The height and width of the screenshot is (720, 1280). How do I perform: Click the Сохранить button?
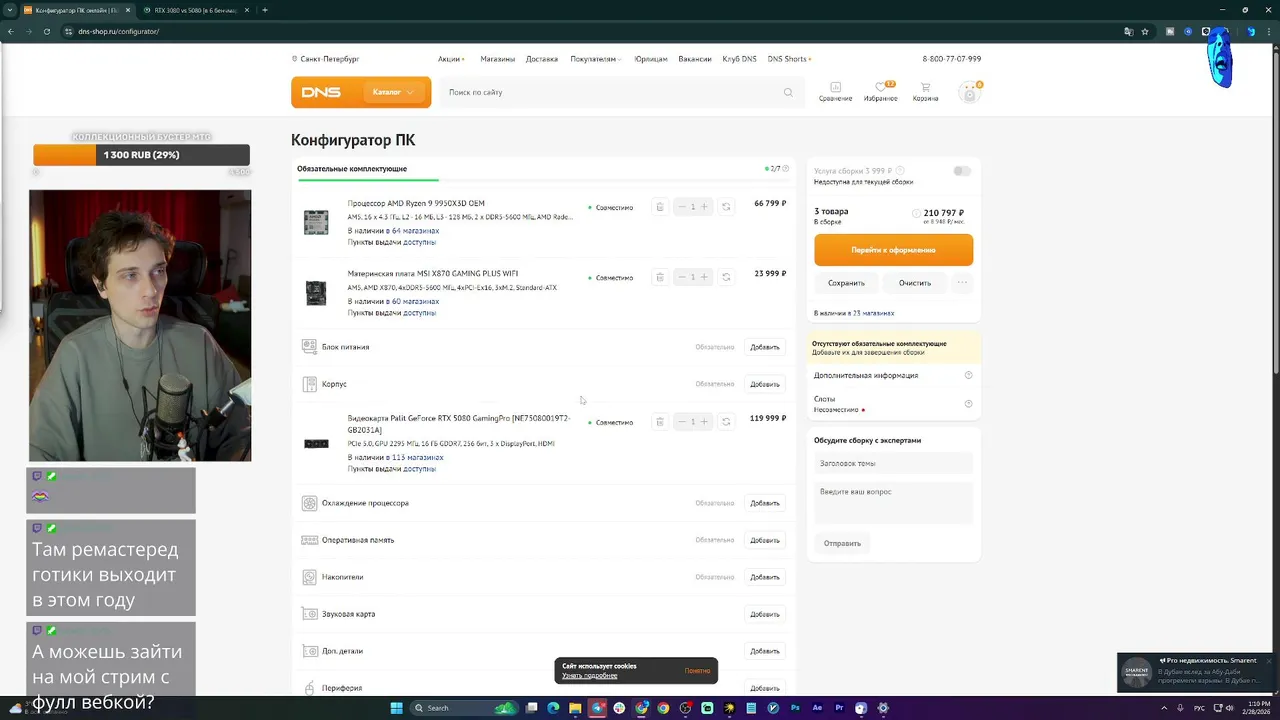click(846, 283)
